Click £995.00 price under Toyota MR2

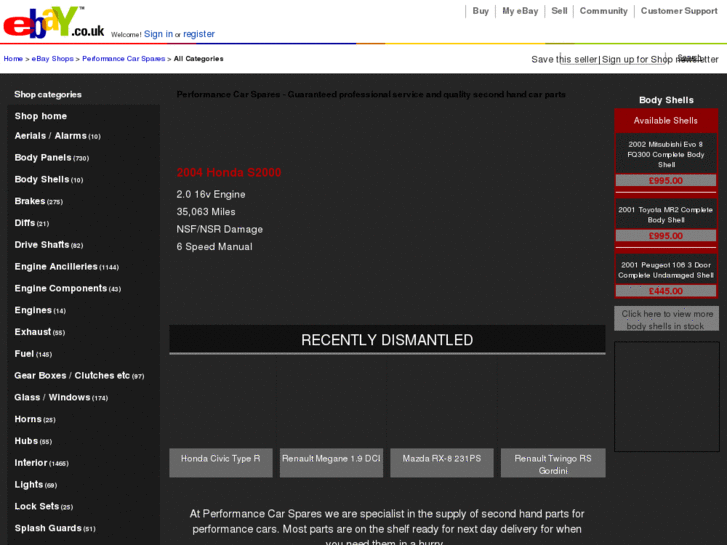tap(666, 236)
